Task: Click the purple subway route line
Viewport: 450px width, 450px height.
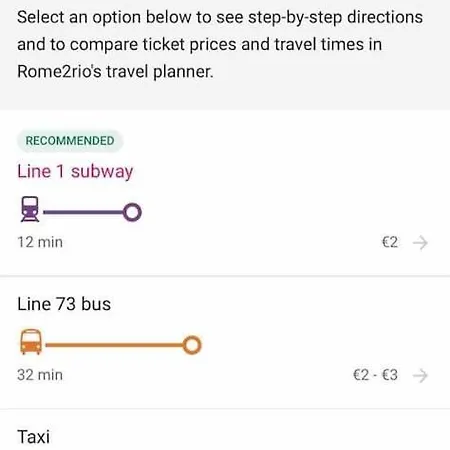Action: (83, 212)
